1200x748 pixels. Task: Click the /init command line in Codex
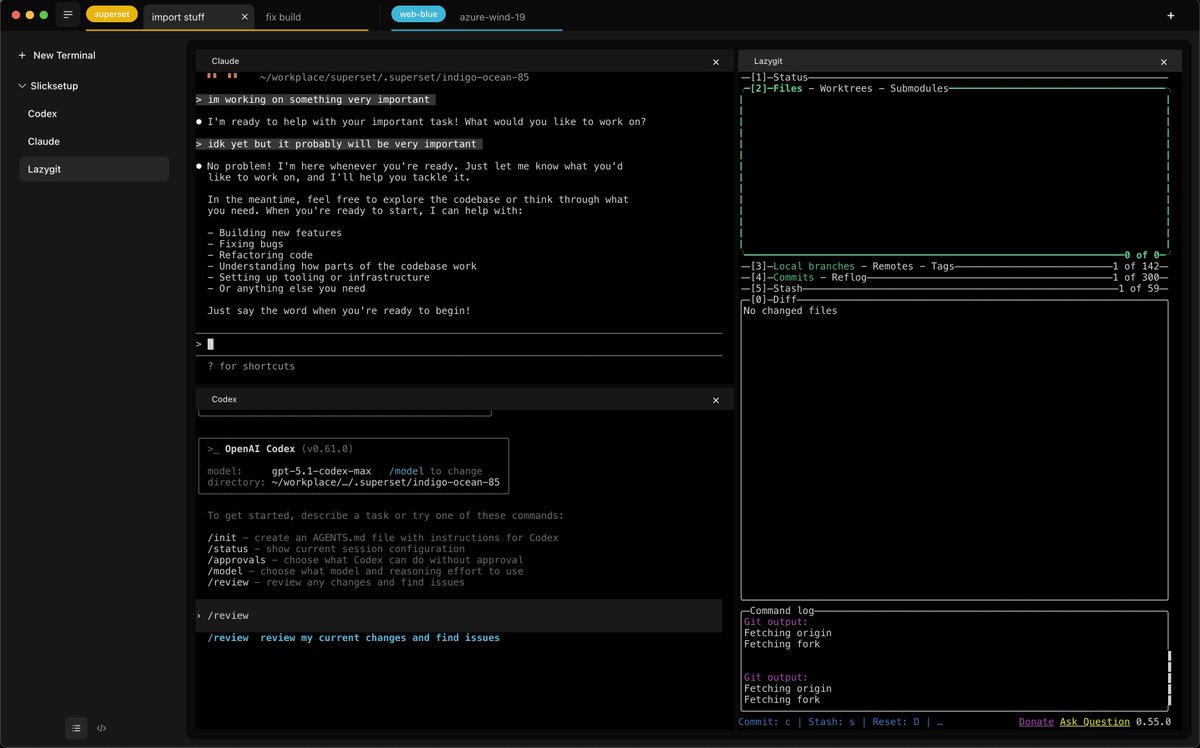pos(383,538)
